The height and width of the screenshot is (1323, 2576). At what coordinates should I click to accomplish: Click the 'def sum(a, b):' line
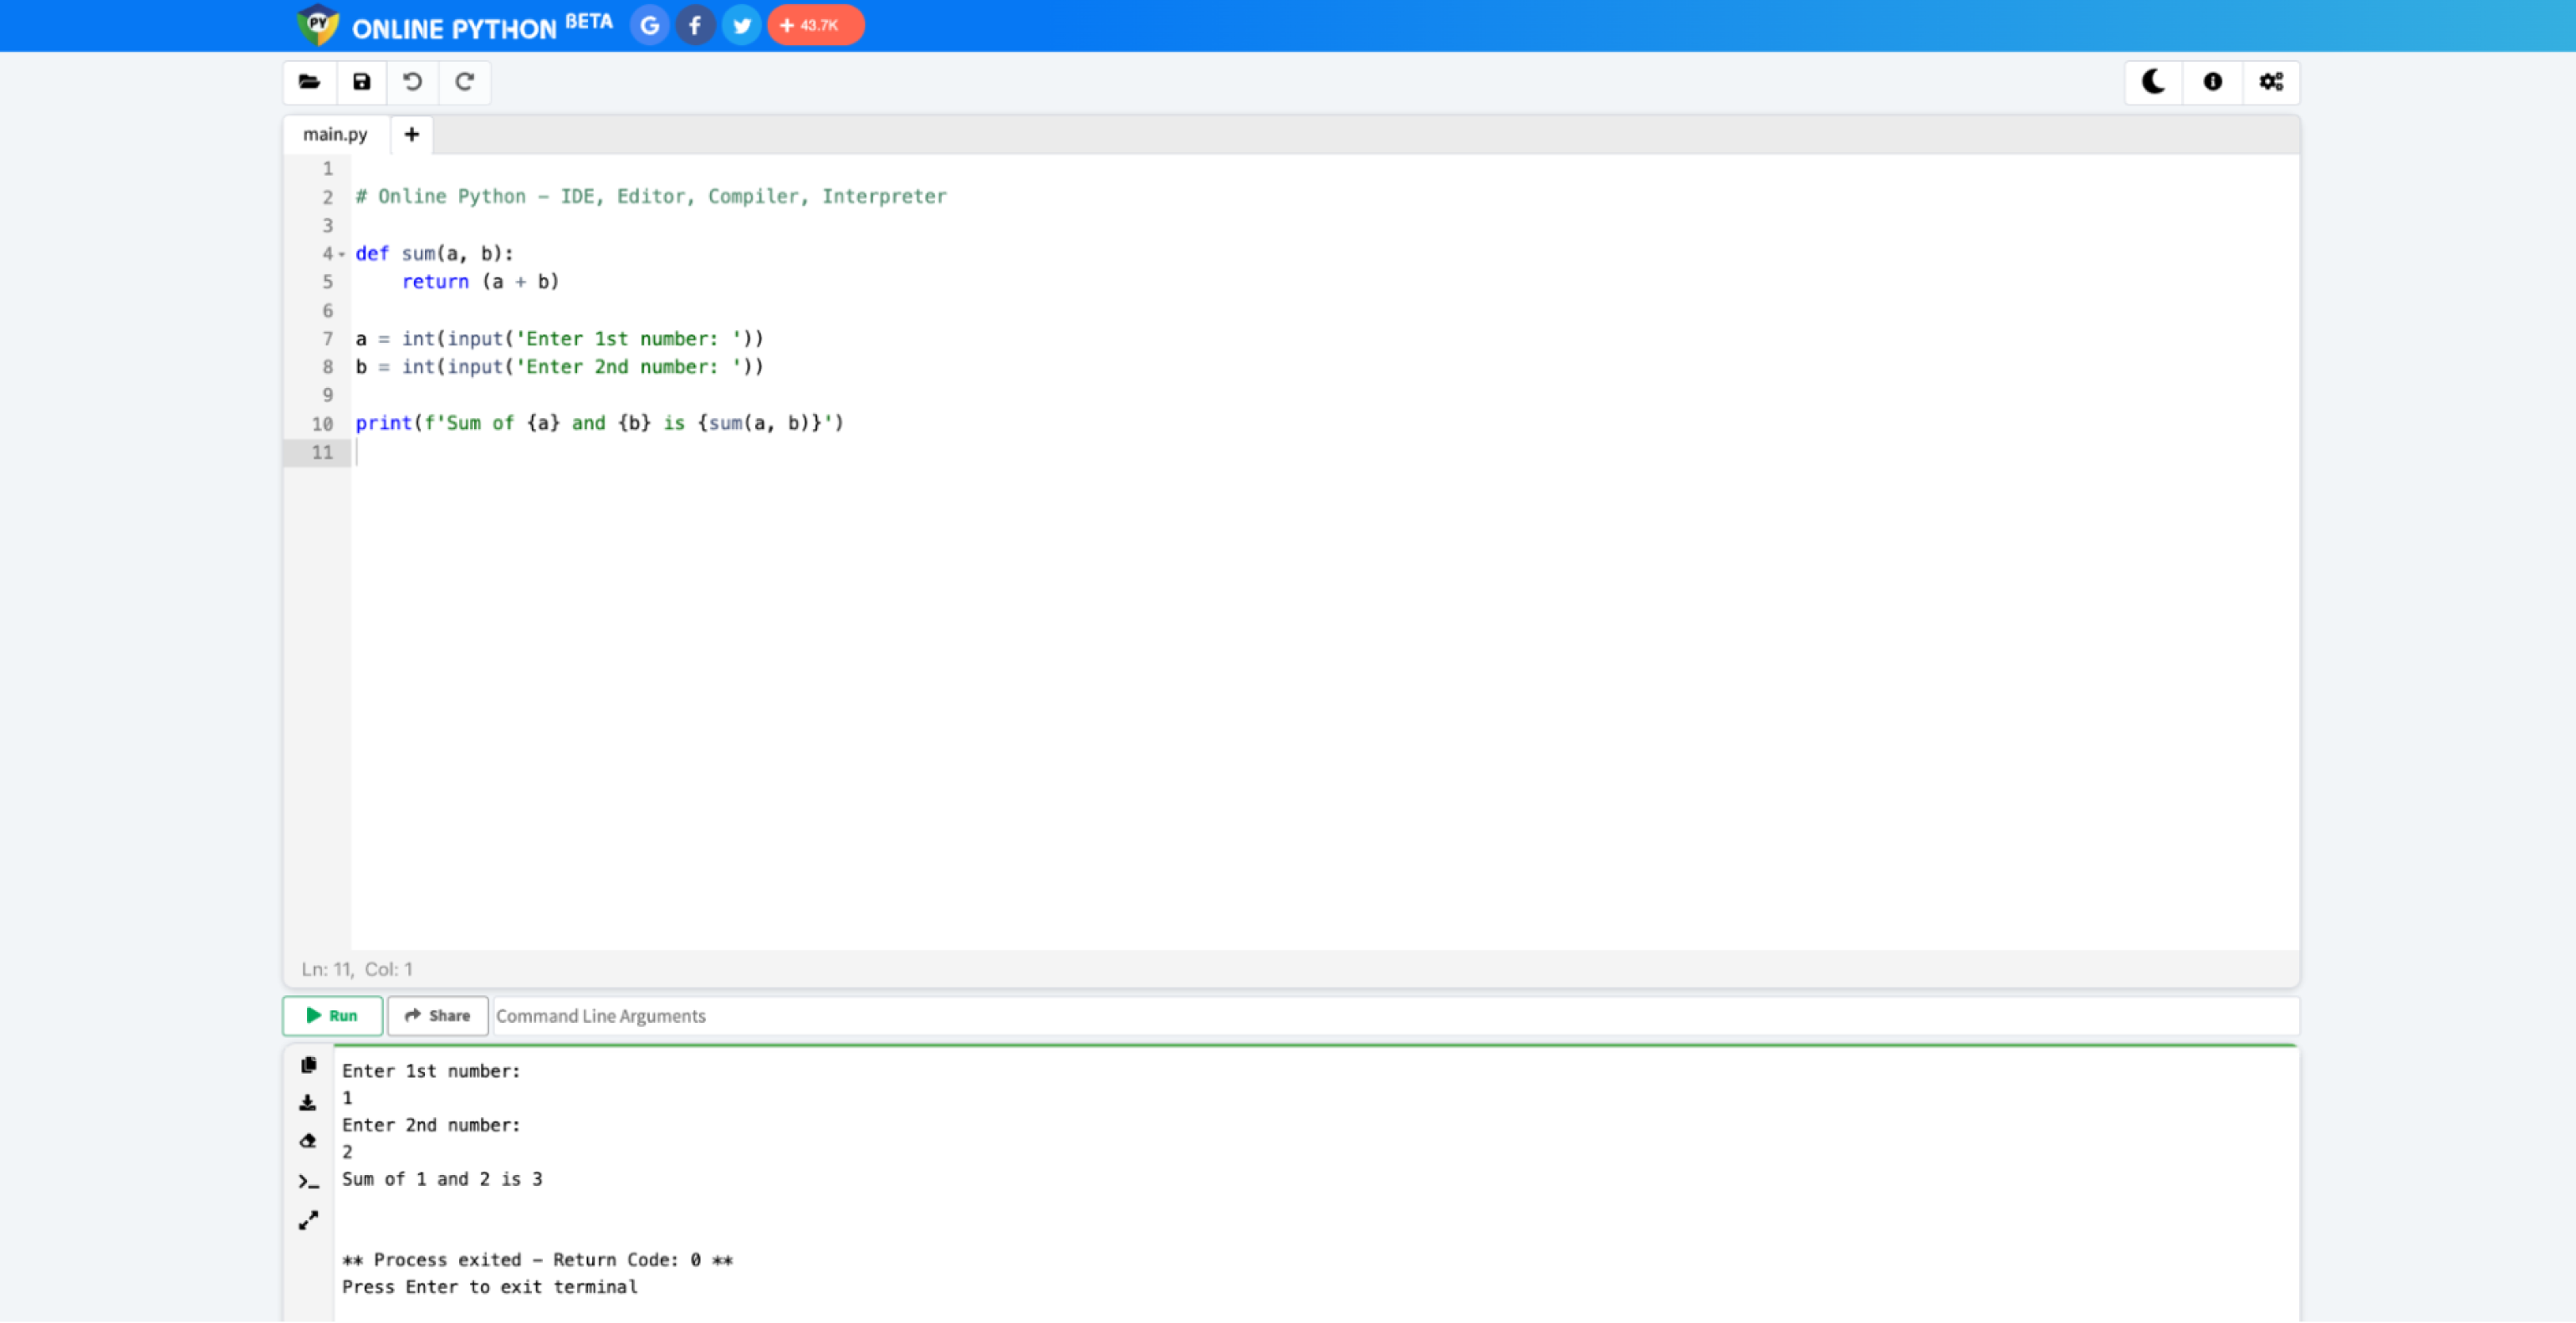tap(434, 254)
